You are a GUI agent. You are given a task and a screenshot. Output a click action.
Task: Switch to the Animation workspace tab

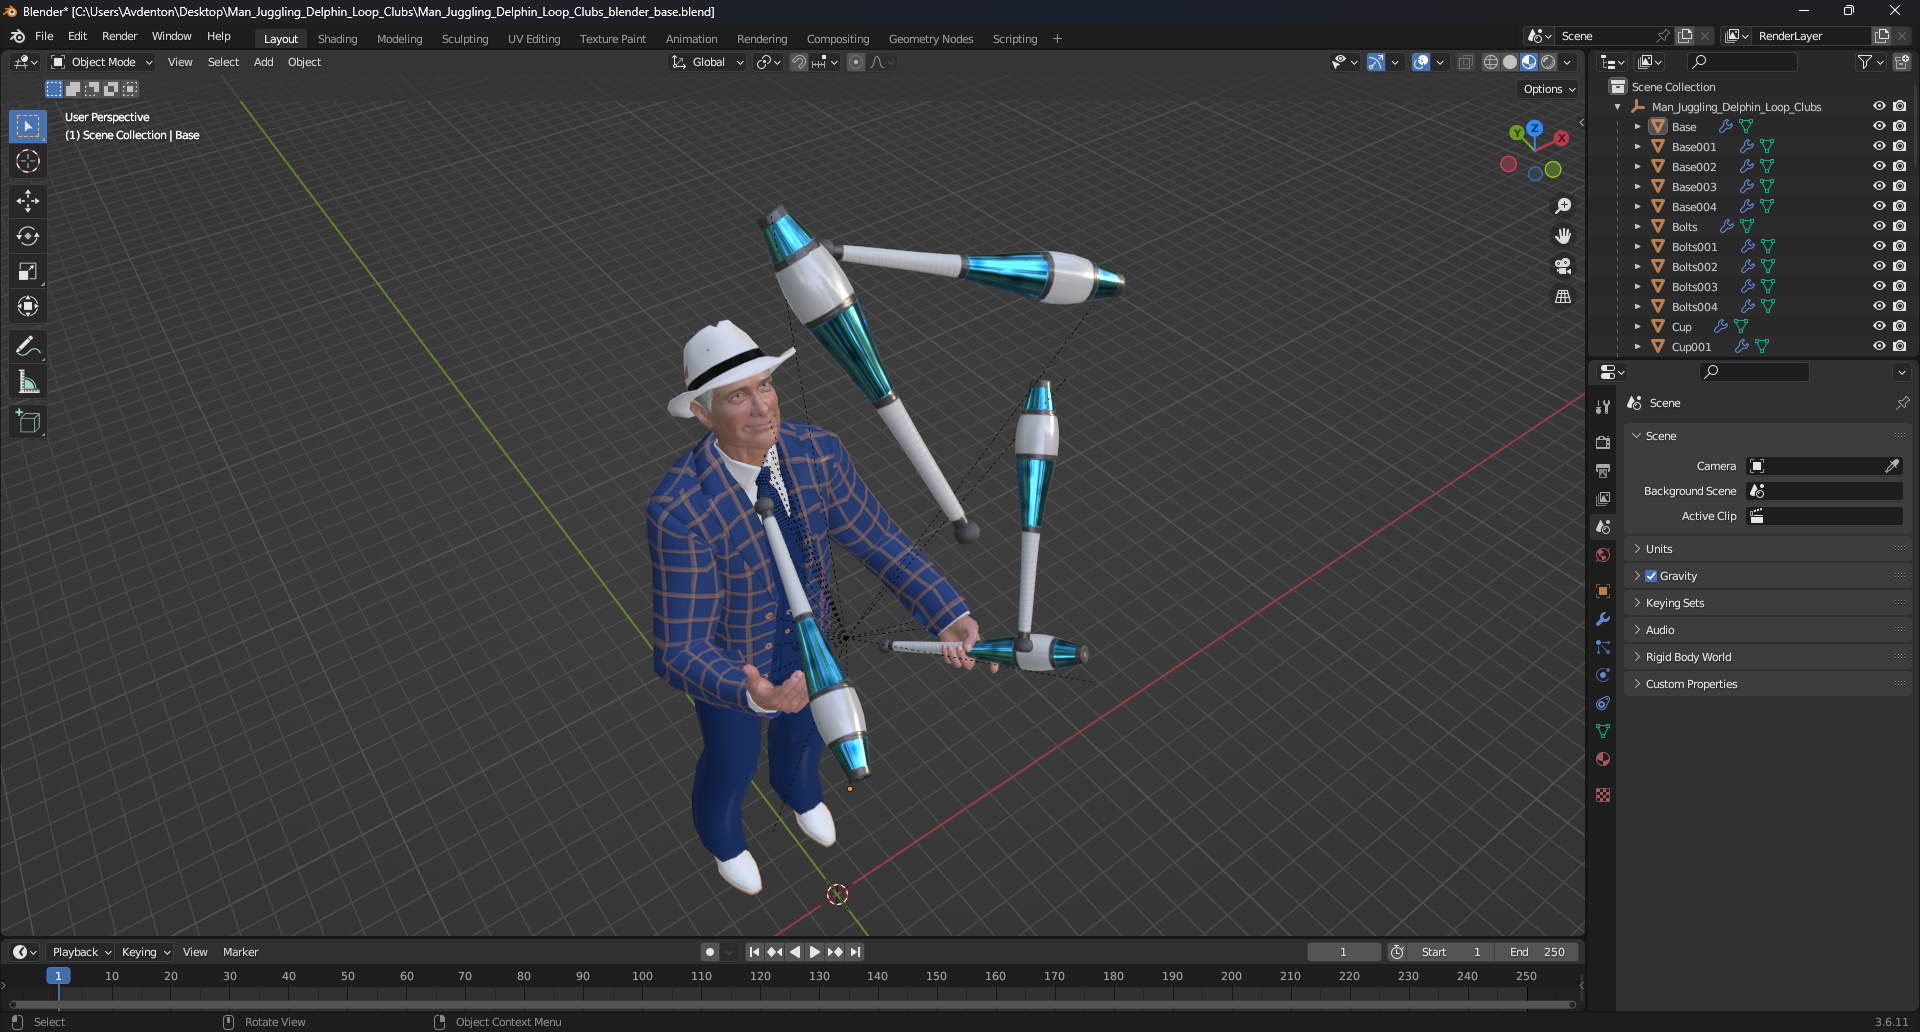[x=691, y=39]
